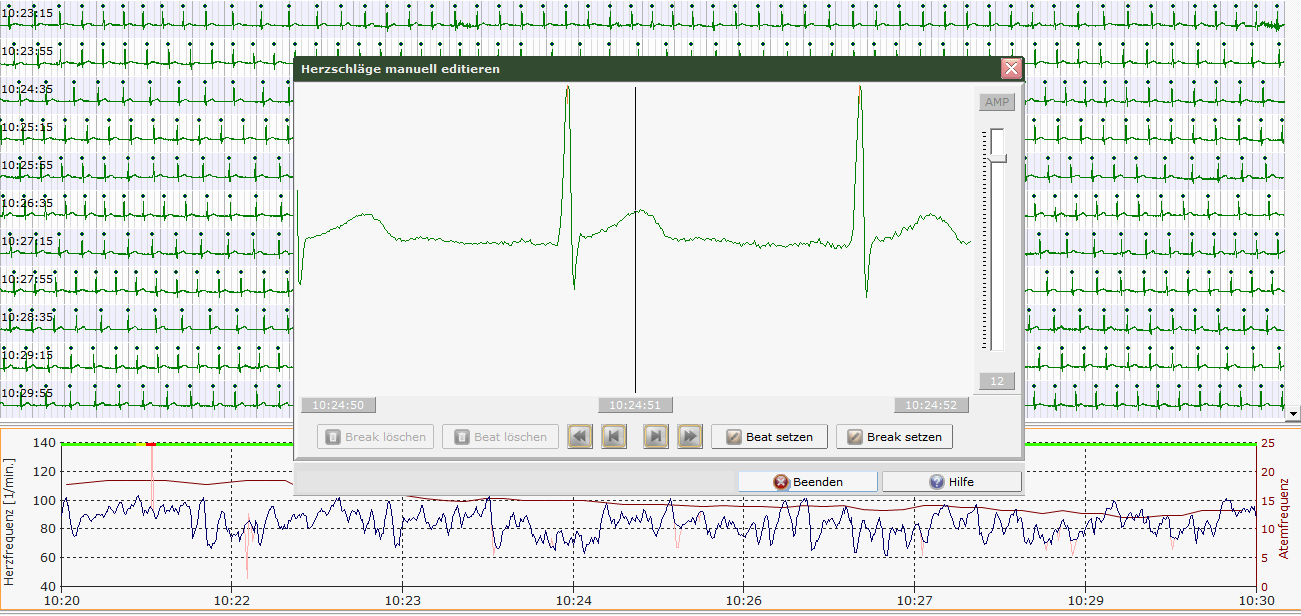Click the Break löschen button
Image resolution: width=1301 pixels, height=616 pixels.
[x=375, y=437]
